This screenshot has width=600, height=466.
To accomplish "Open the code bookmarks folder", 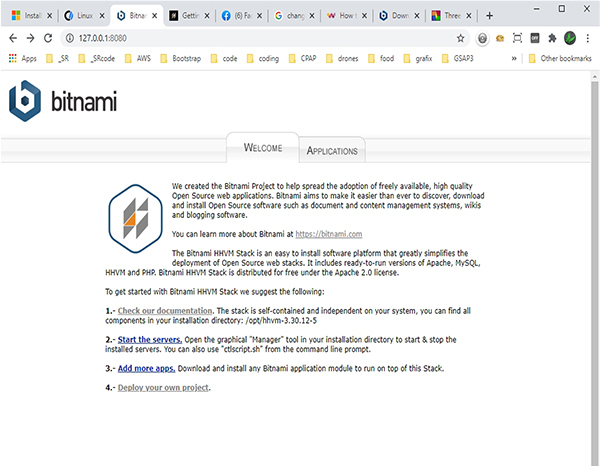I will (224, 59).
